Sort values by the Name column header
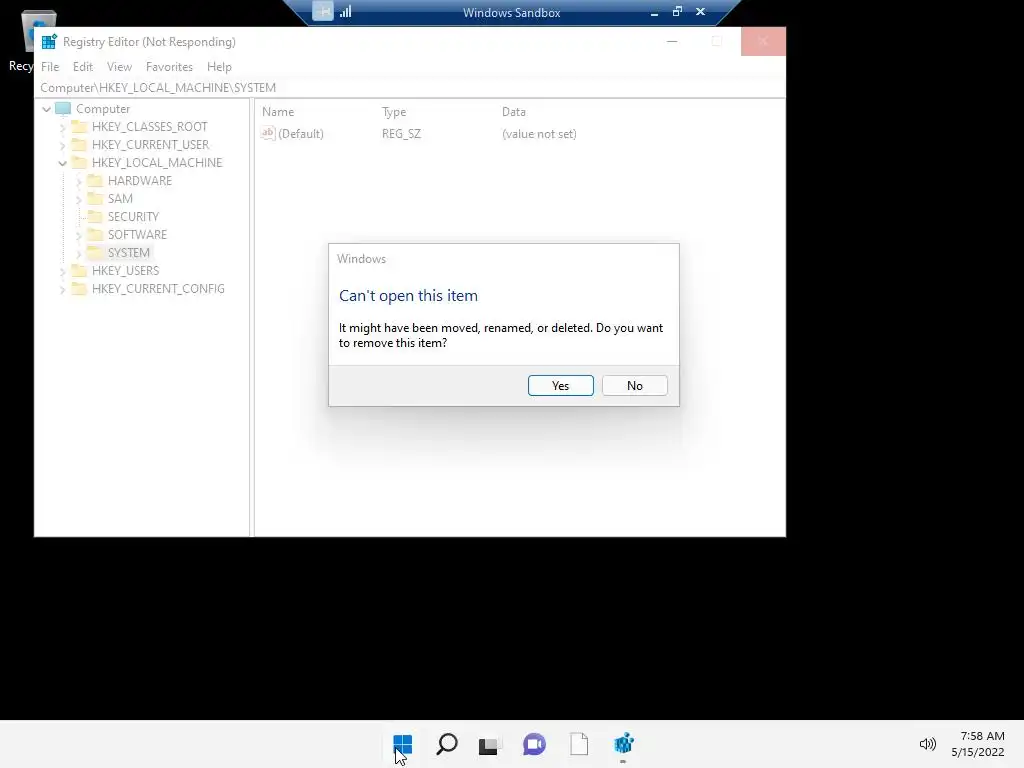Screen dimensions: 1024x768 click(278, 112)
